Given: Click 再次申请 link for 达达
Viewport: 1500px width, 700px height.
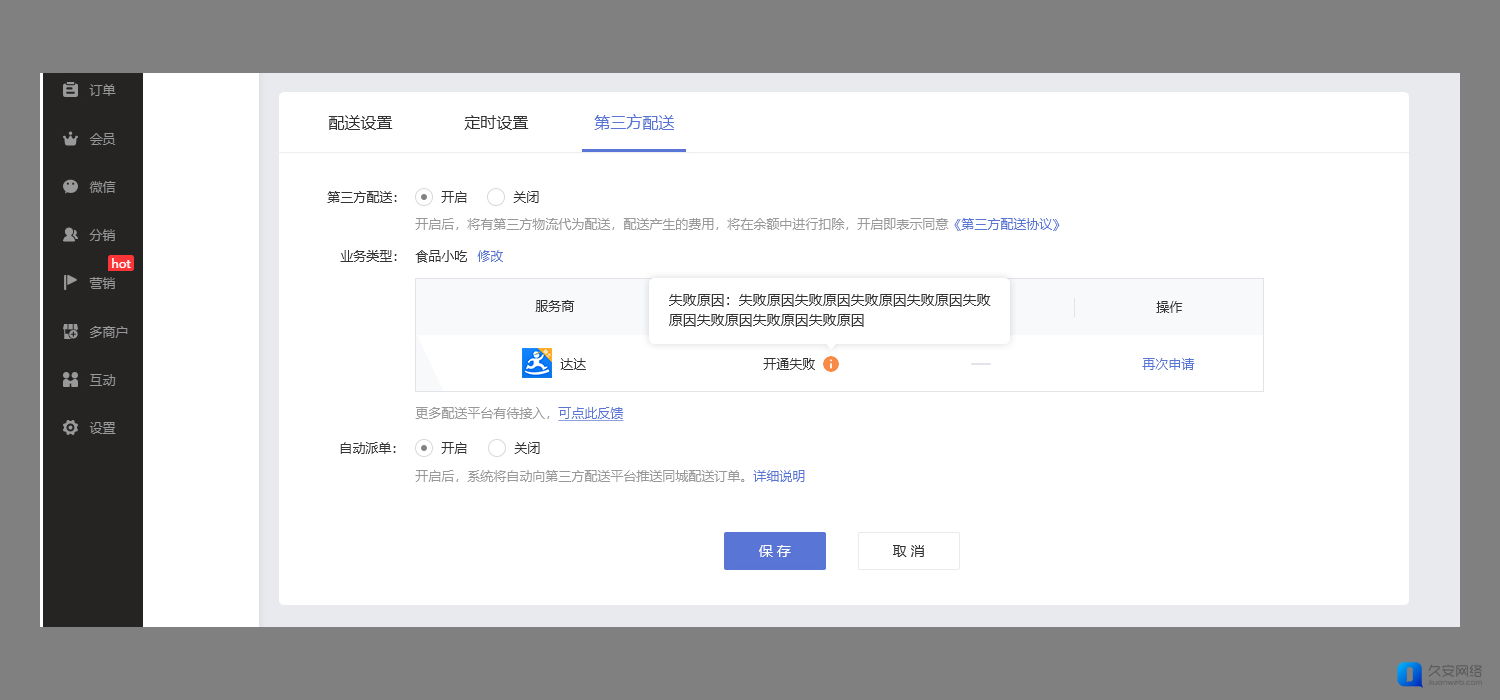Looking at the screenshot, I should [x=1168, y=364].
